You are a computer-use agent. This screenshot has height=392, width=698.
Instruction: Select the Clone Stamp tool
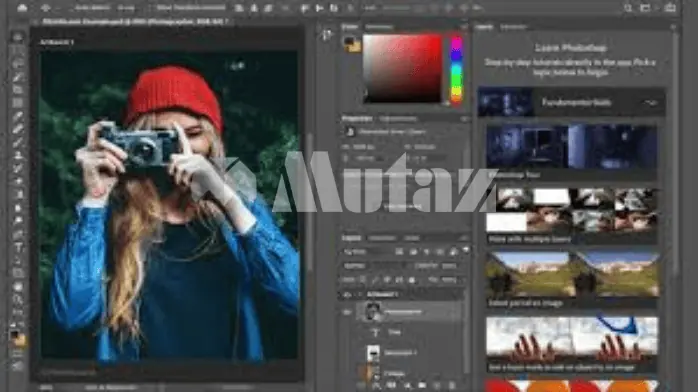coord(18,155)
